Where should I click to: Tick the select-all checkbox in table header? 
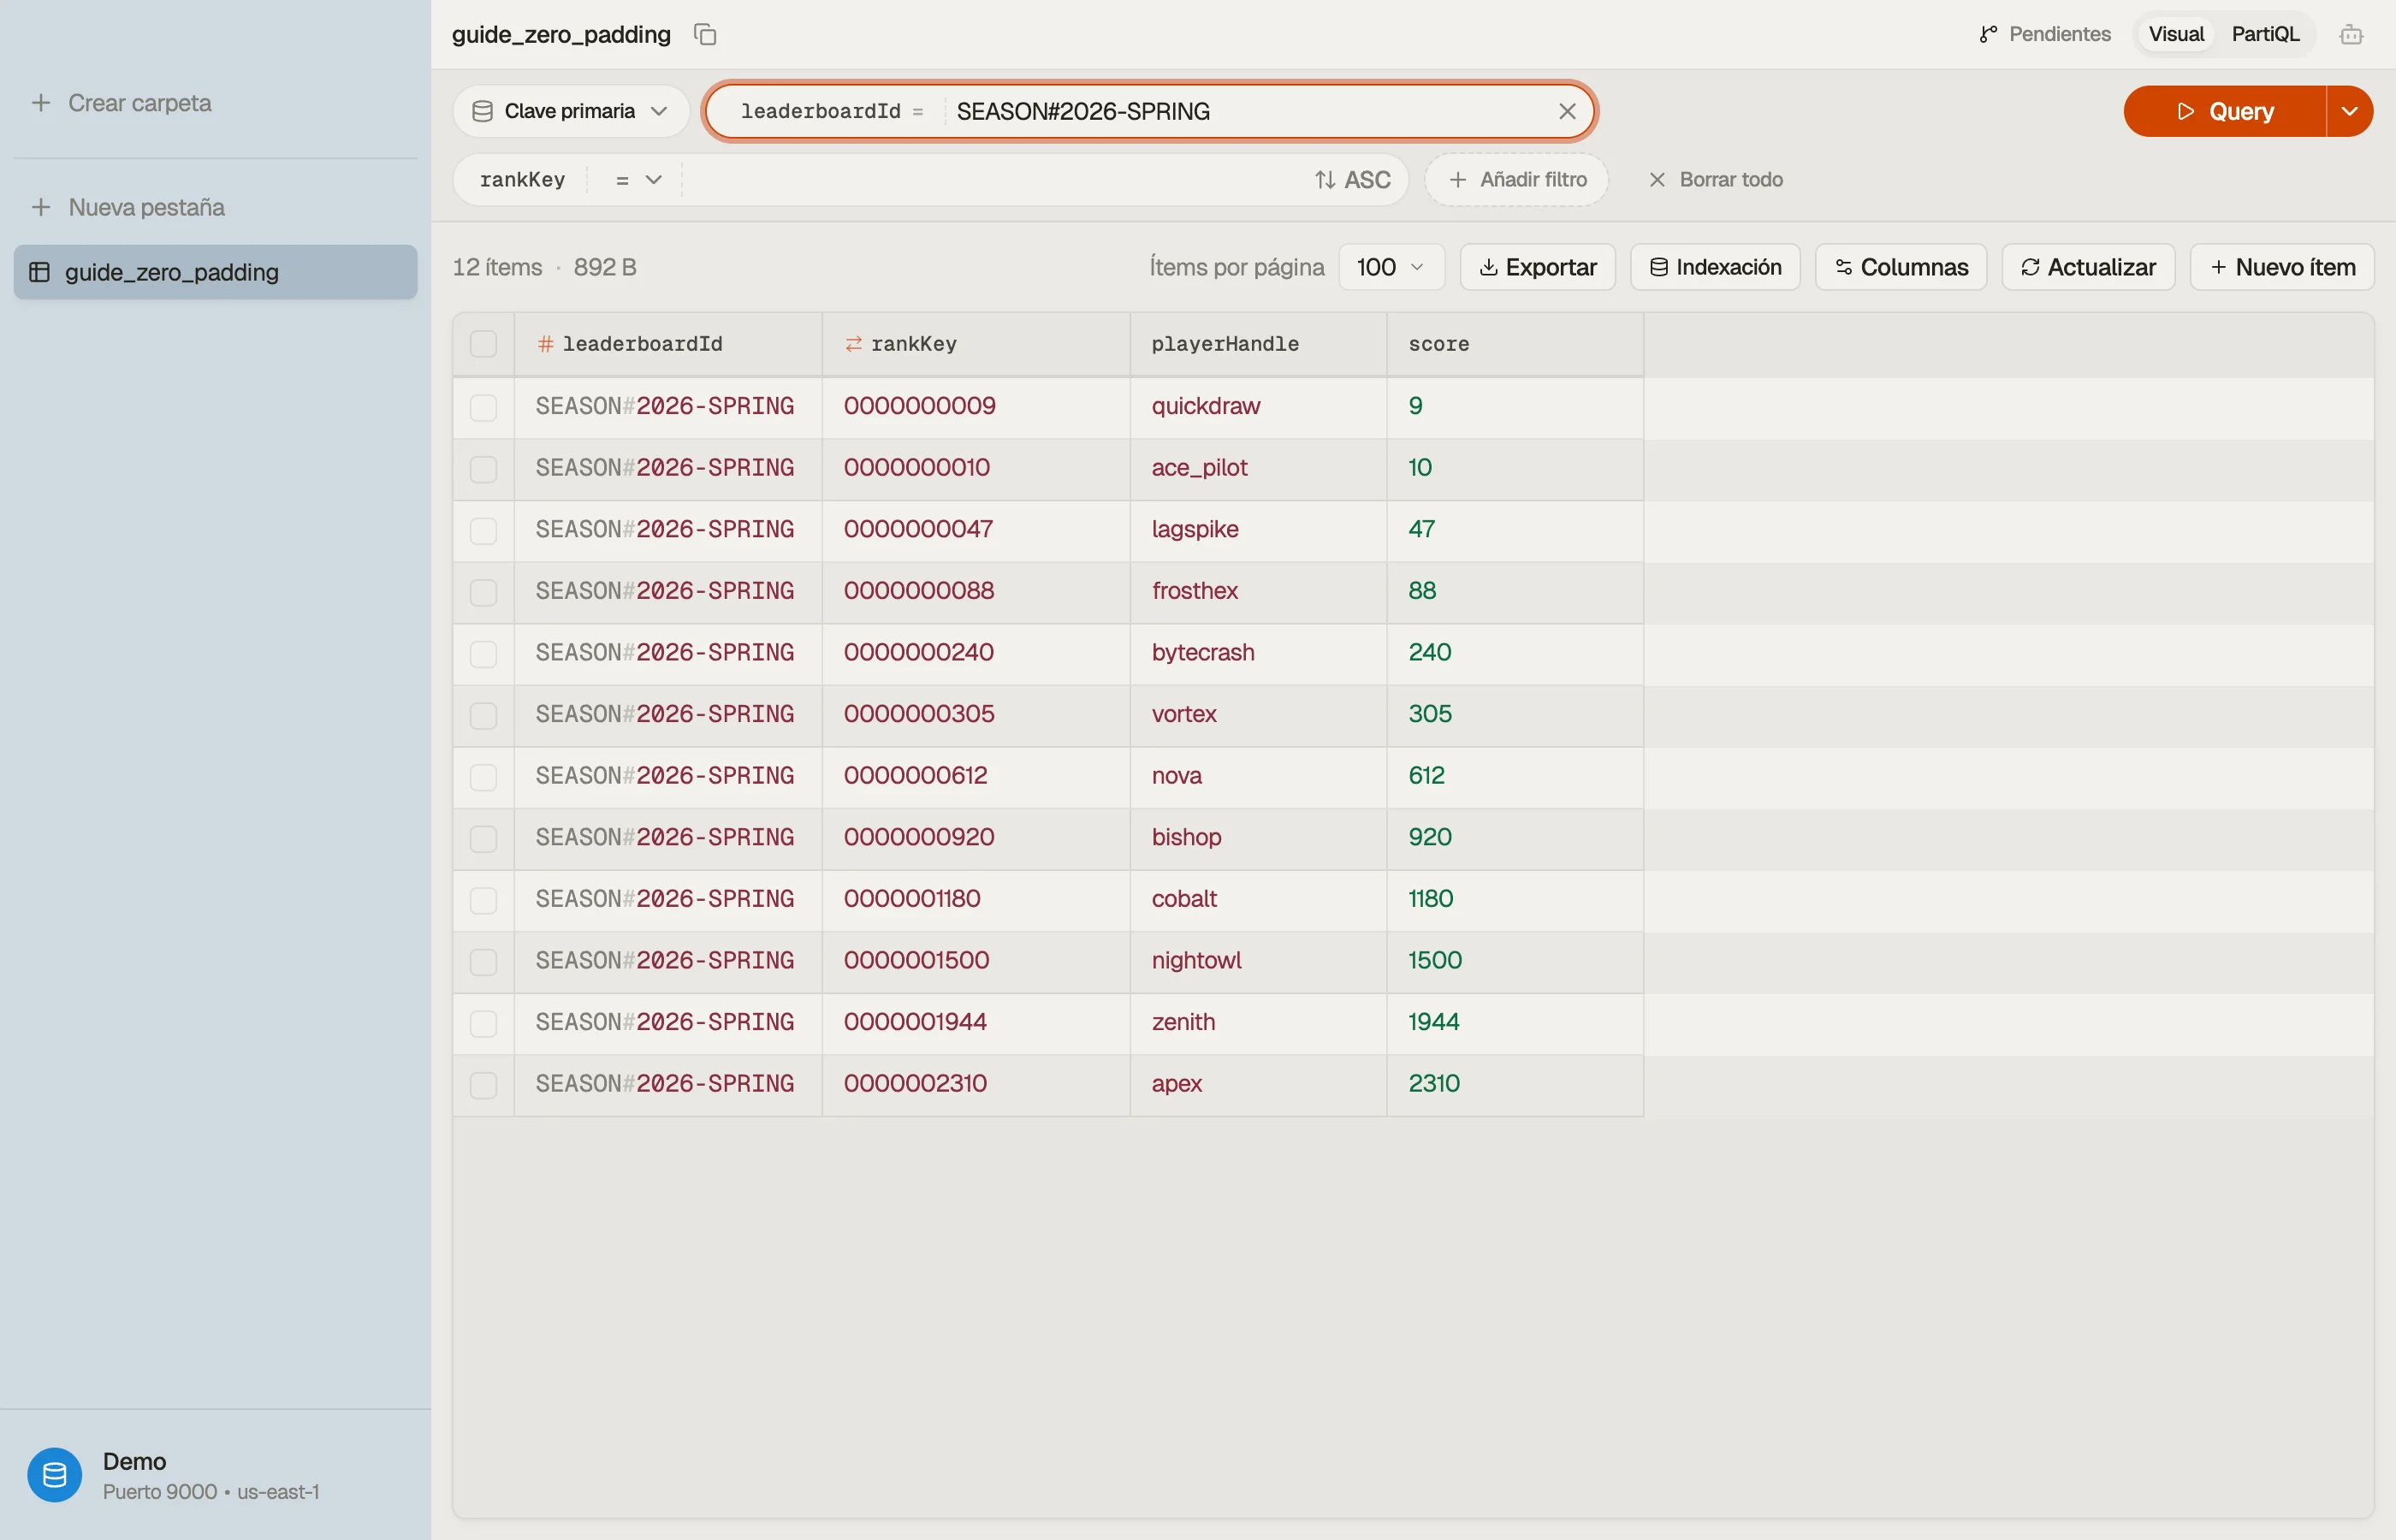point(483,344)
